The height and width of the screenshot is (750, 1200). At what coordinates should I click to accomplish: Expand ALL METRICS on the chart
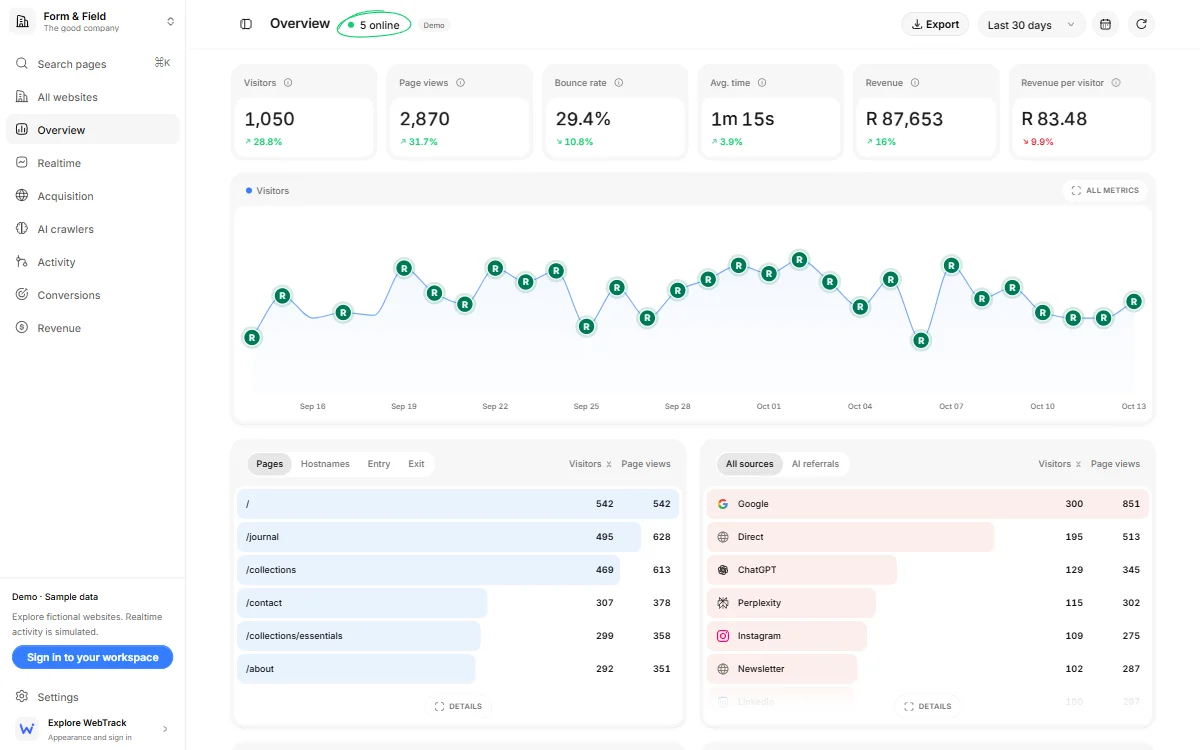click(1105, 190)
